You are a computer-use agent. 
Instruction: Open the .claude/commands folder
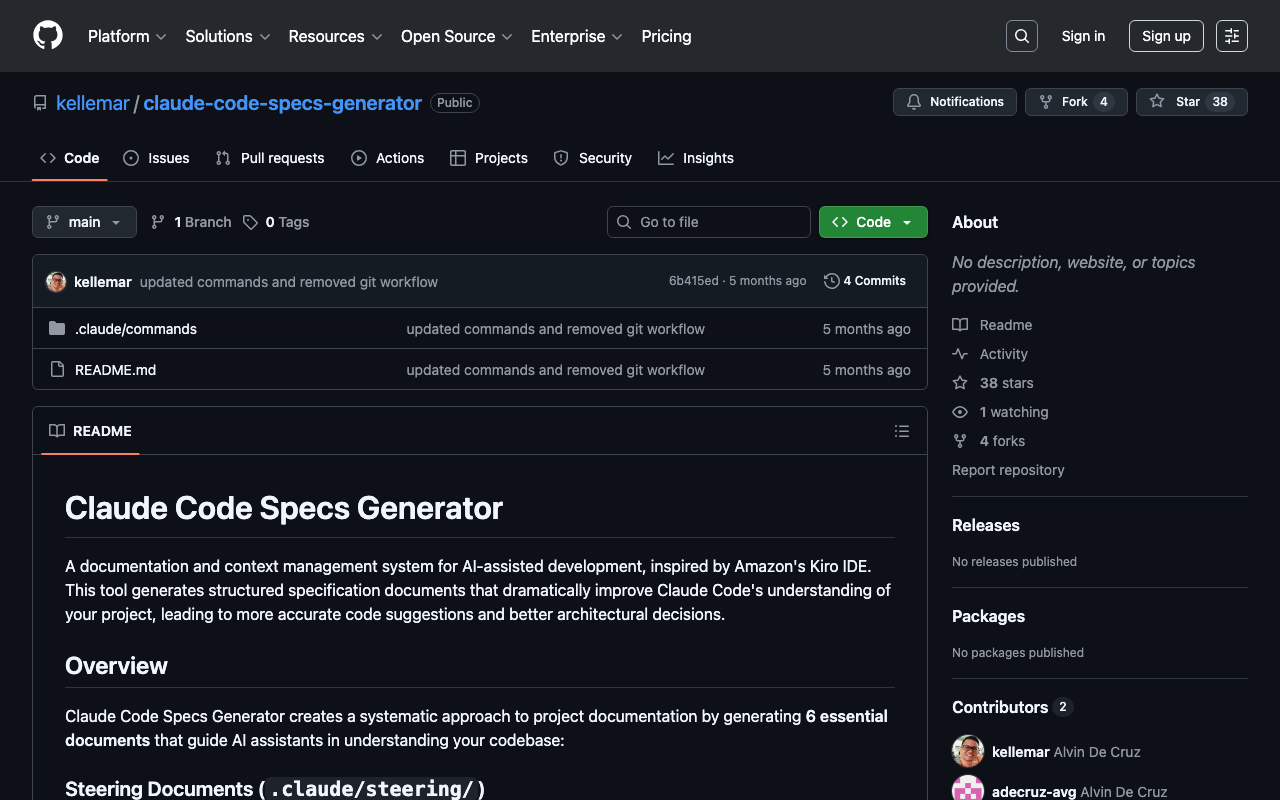pyautogui.click(x=135, y=329)
